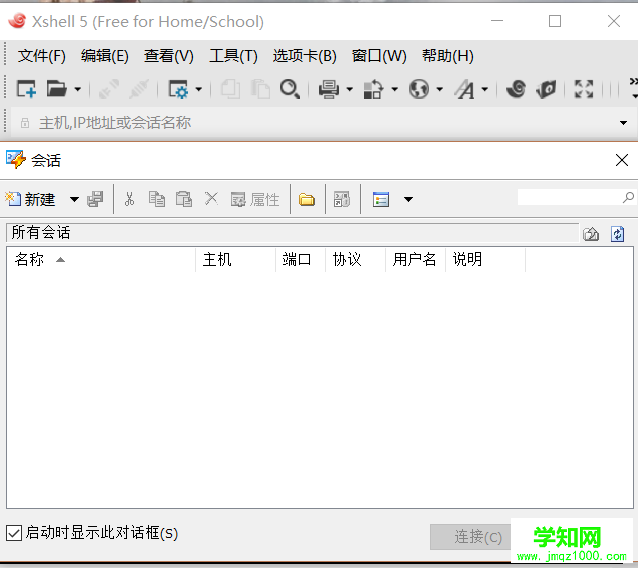The image size is (638, 568).
Task: Launch Xftp via the swirl icon
Action: (x=516, y=89)
